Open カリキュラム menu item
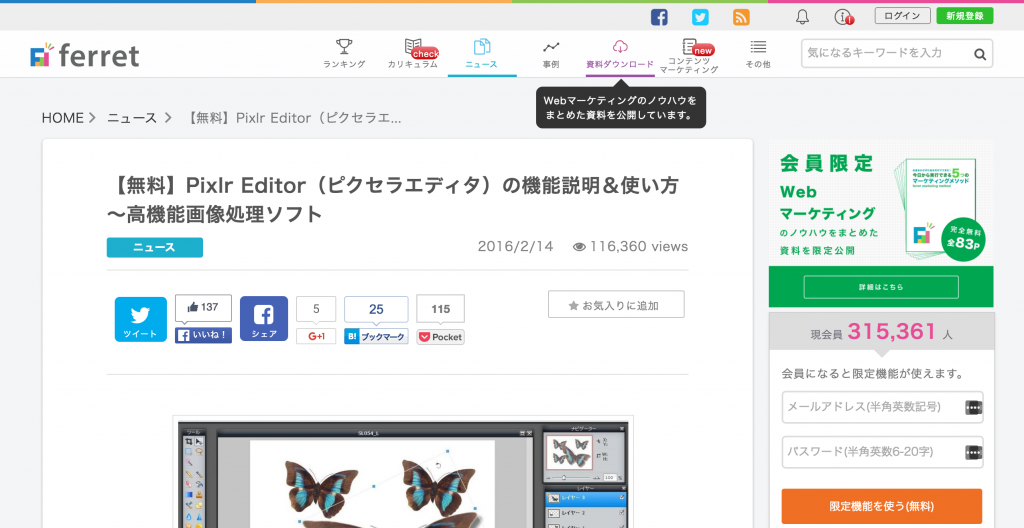Screen dimensions: 1024x528 pyautogui.click(x=413, y=54)
